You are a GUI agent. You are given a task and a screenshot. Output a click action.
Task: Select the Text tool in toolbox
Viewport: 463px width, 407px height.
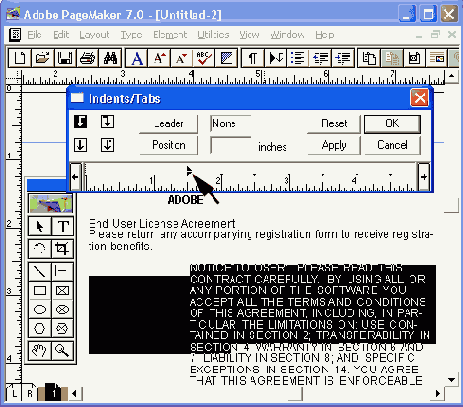coord(62,226)
